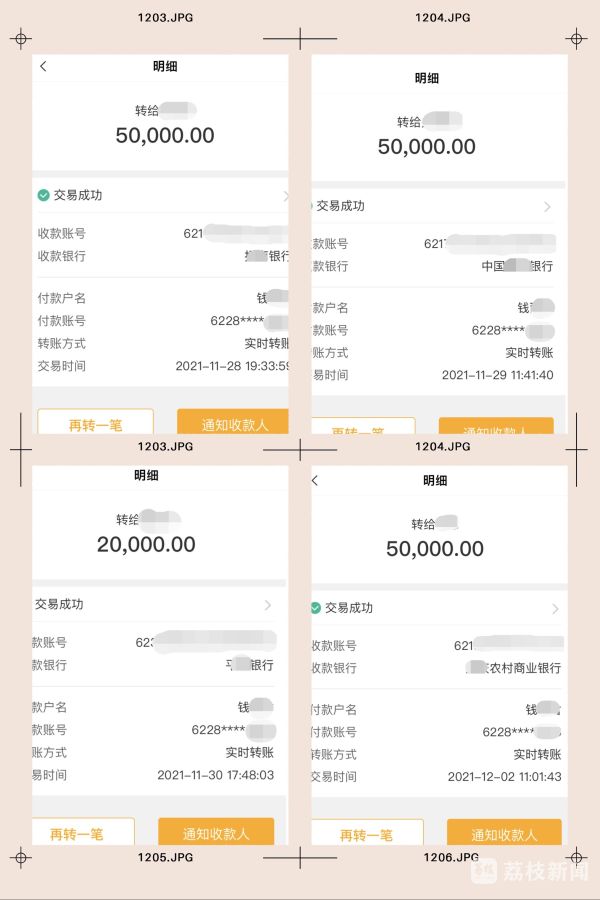Viewport: 600px width, 900px height.
Task: Expand 交易成功 chevron on the 2021-11-28 receipt
Action: pos(285,196)
